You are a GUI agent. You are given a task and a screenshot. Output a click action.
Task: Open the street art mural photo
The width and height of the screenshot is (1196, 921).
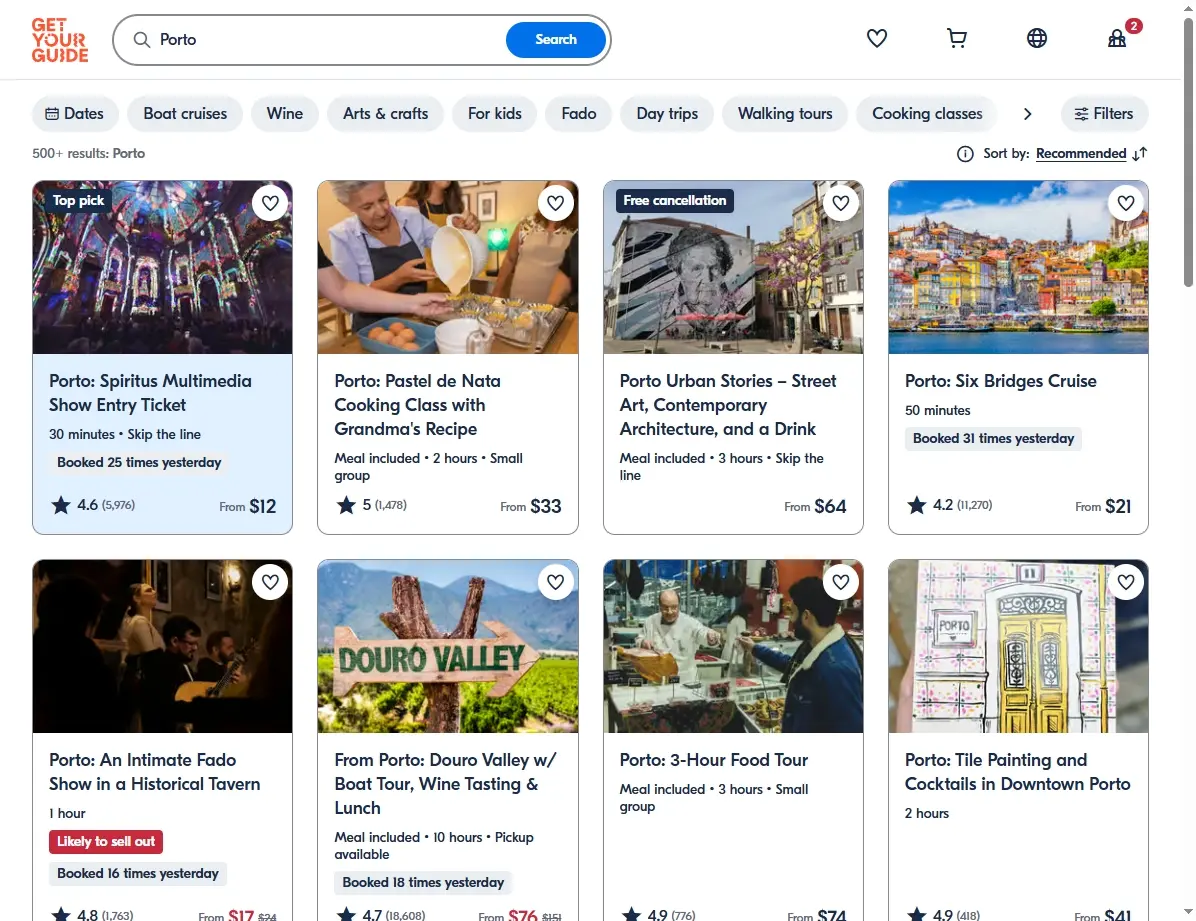click(733, 267)
